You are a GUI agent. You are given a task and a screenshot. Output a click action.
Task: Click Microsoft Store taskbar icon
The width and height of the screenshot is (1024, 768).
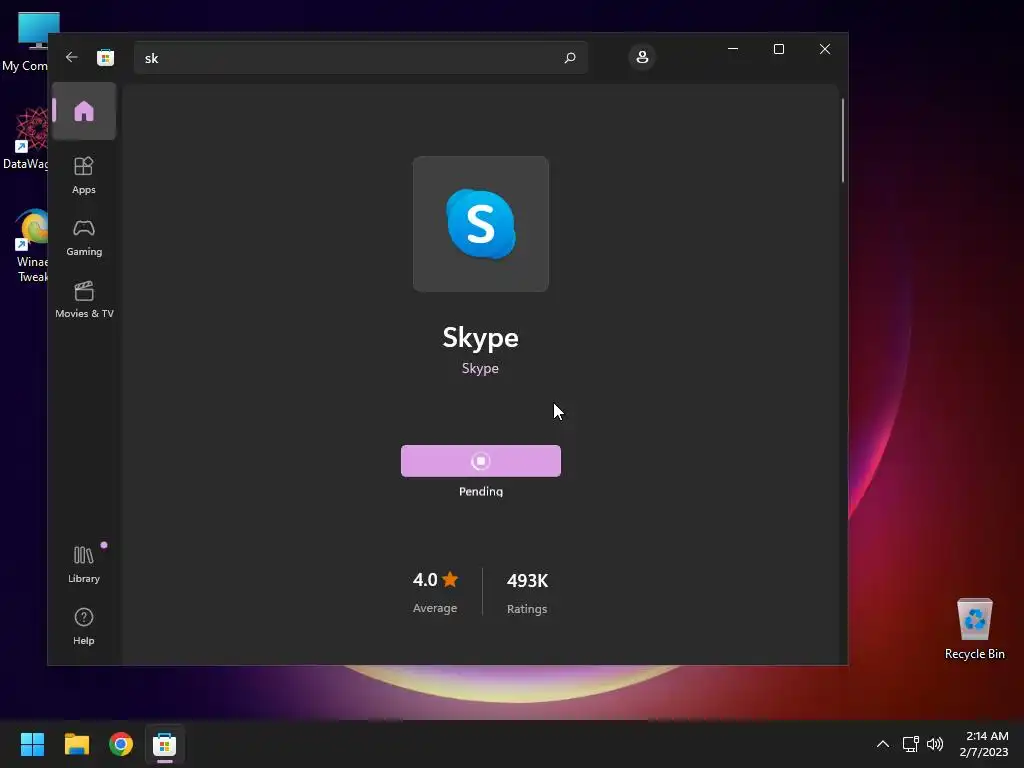click(x=165, y=744)
